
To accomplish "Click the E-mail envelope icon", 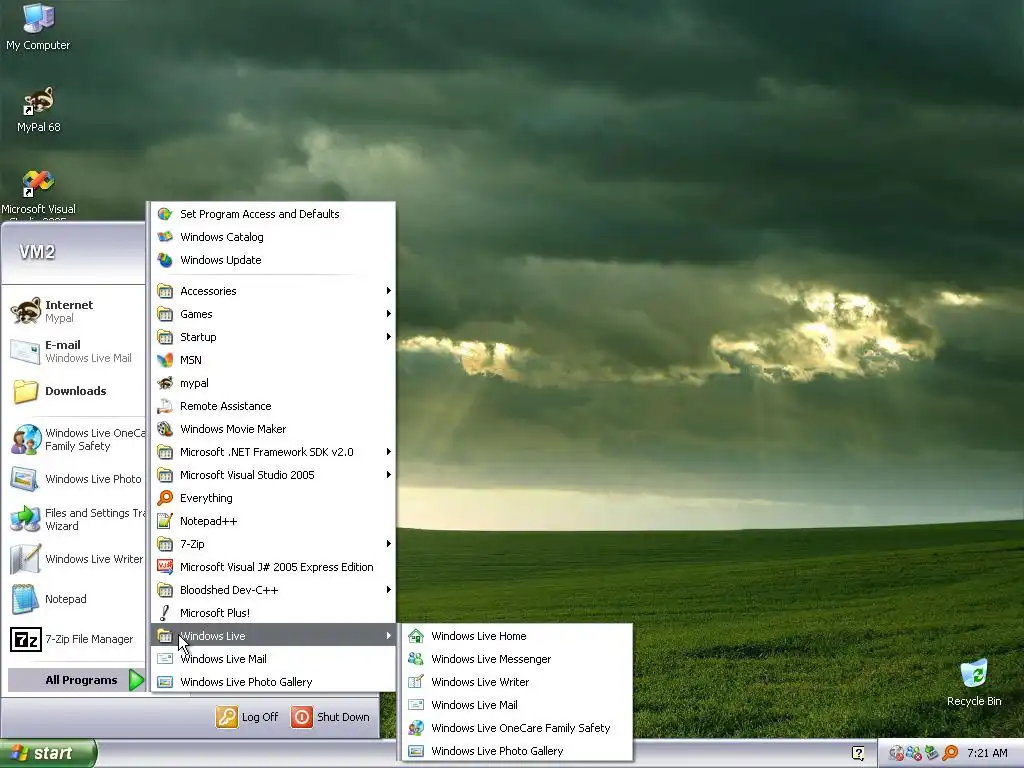I will point(25,351).
